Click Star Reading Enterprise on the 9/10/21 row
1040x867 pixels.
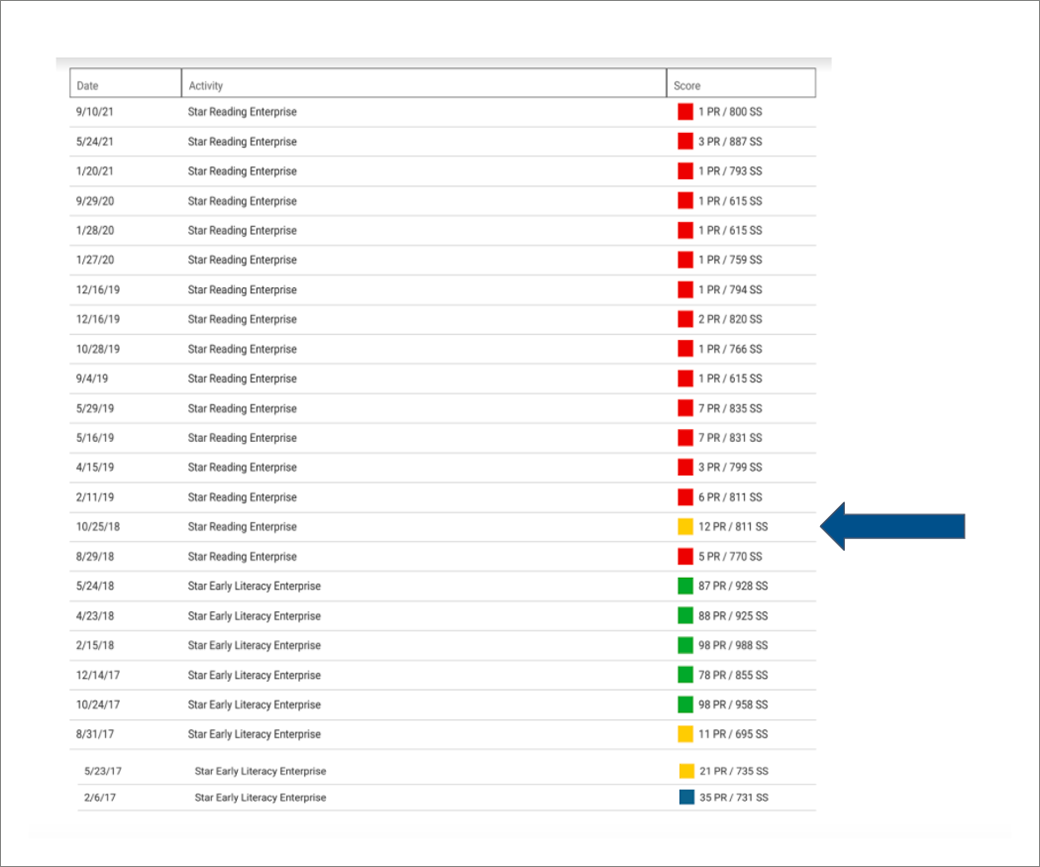[x=242, y=111]
